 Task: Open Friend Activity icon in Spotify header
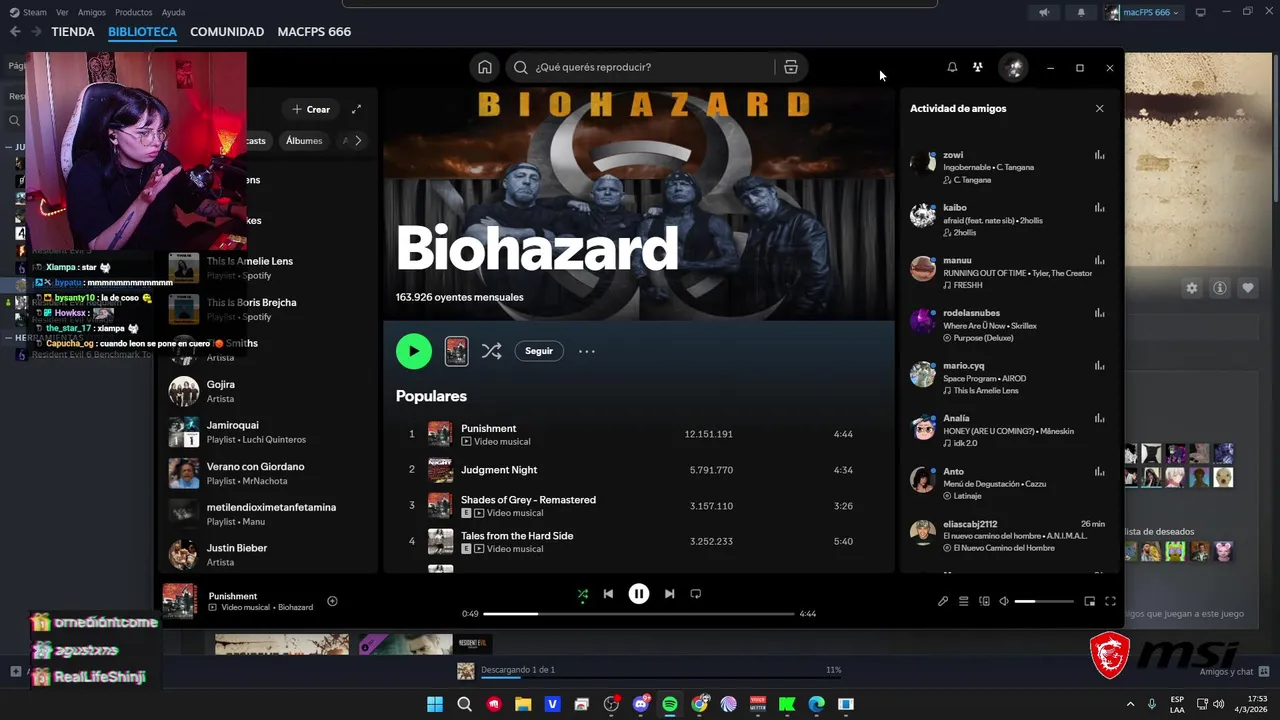[x=978, y=67]
